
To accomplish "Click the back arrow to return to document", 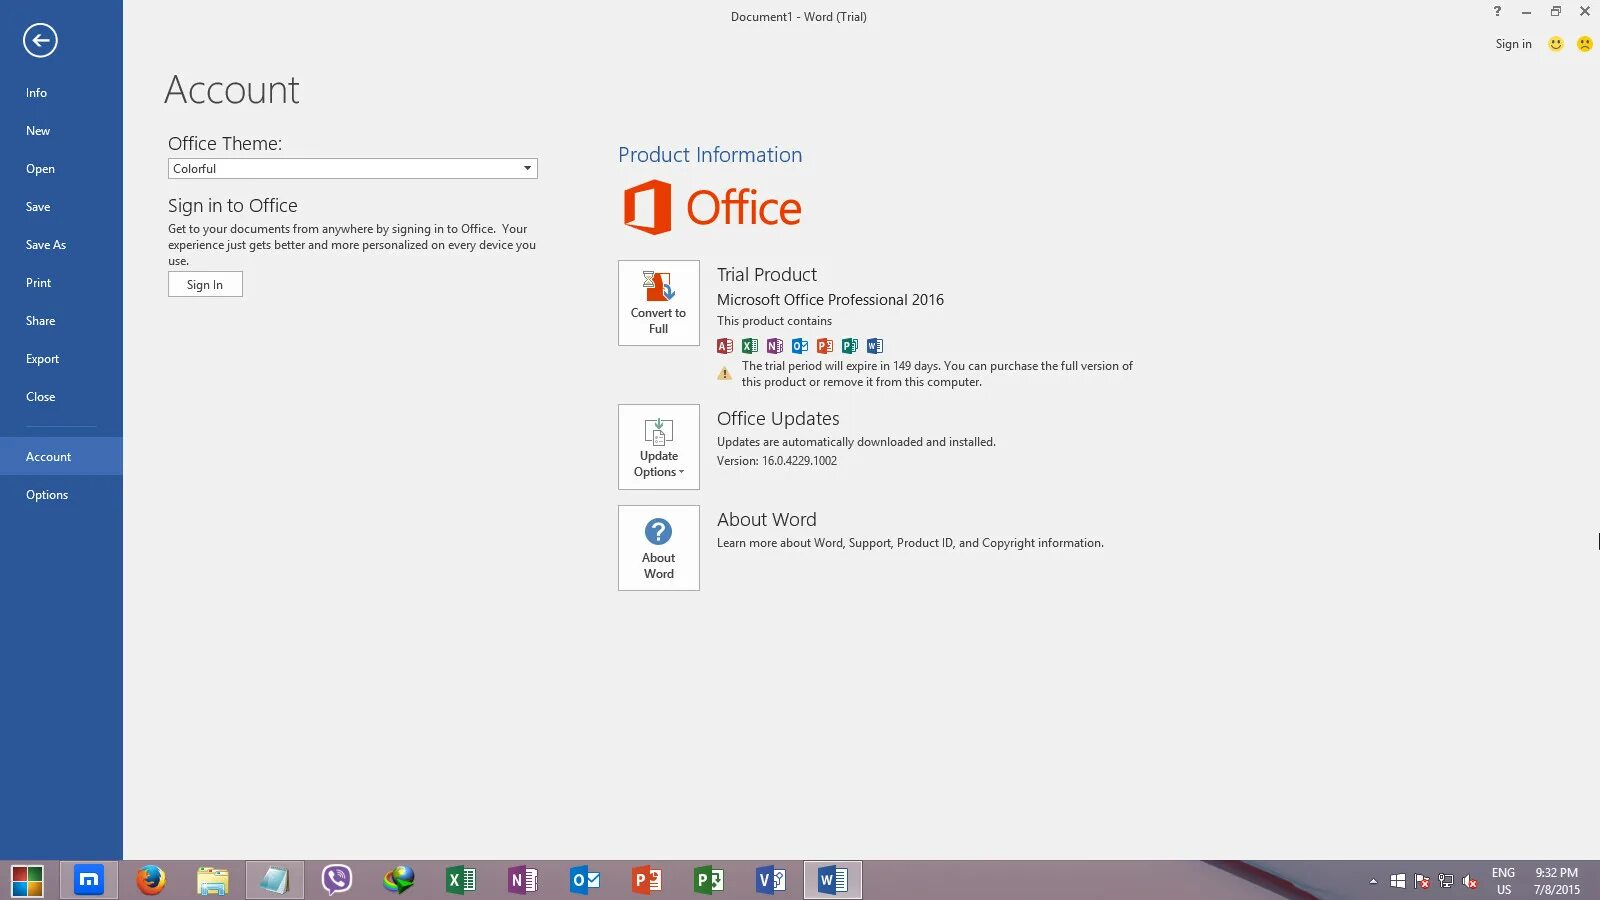I will coord(40,41).
